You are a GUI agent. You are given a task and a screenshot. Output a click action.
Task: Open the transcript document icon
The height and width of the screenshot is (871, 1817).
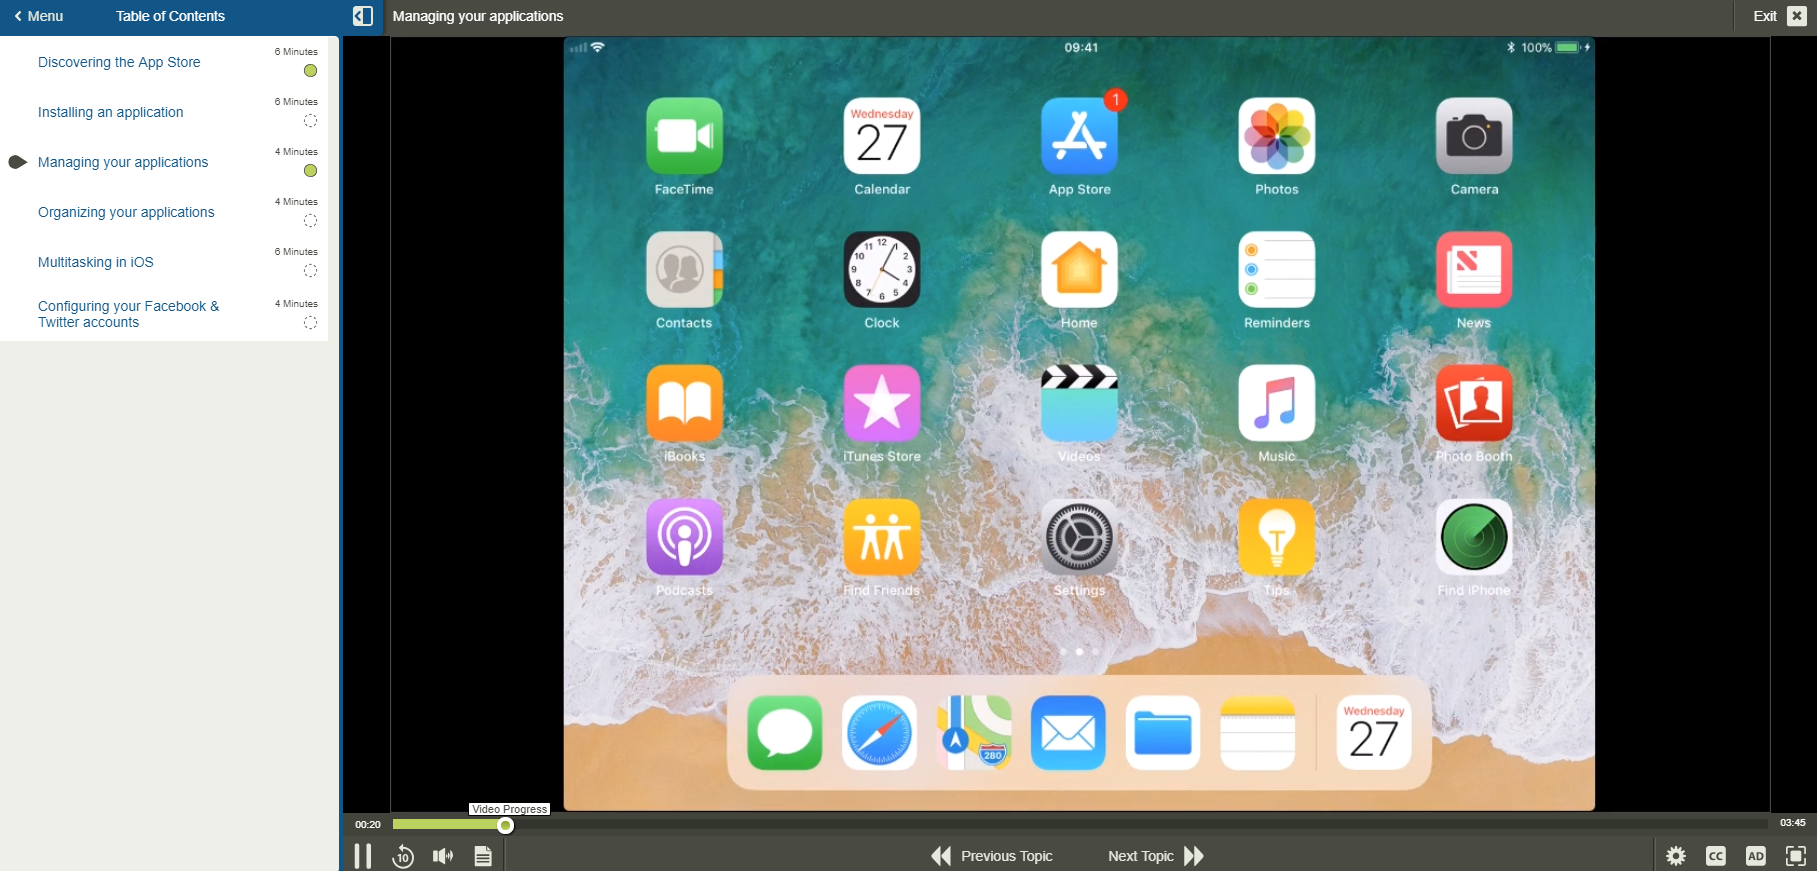click(483, 856)
